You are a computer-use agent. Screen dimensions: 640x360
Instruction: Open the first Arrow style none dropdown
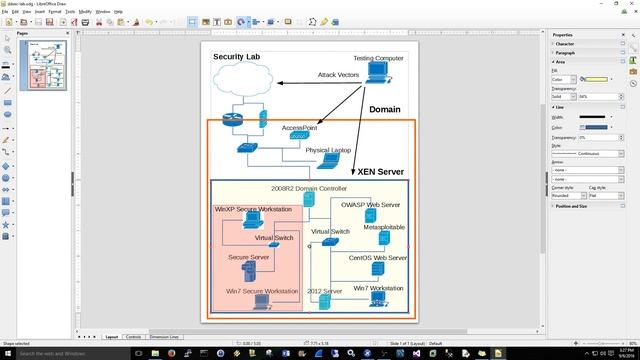588,170
